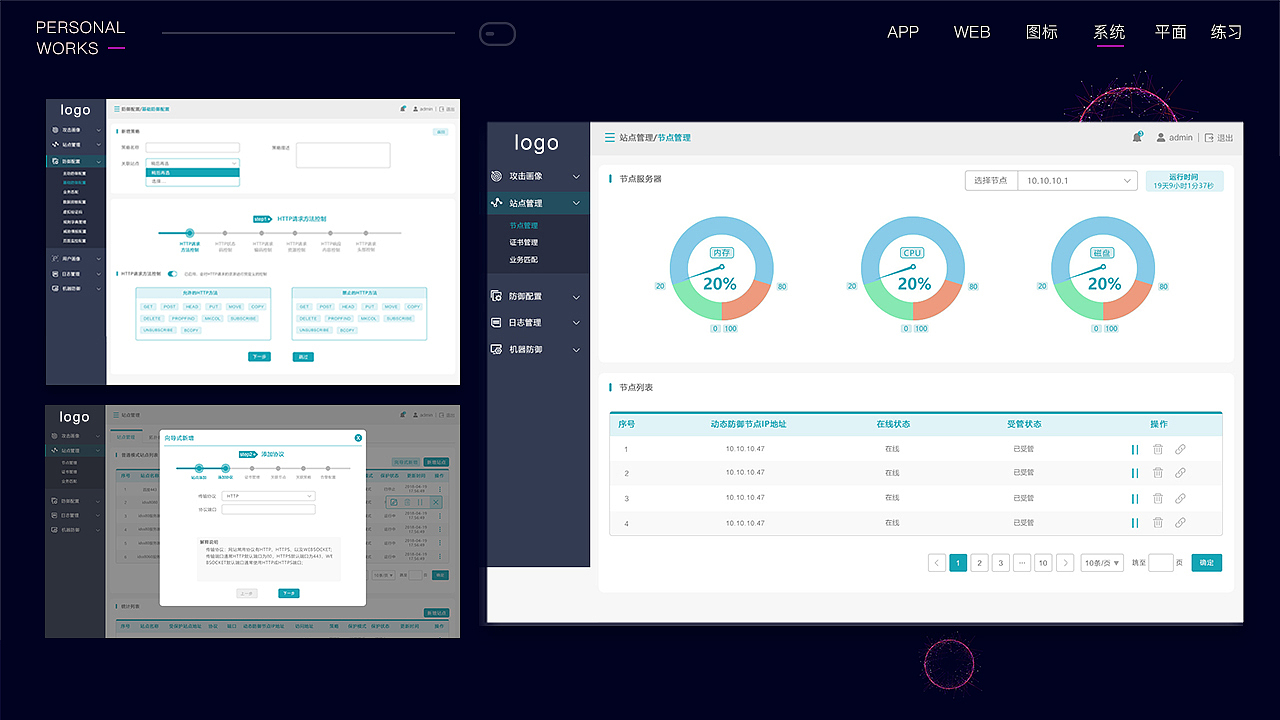Select page 3 in node list pagination
This screenshot has height=720, width=1280.
pos(1001,563)
